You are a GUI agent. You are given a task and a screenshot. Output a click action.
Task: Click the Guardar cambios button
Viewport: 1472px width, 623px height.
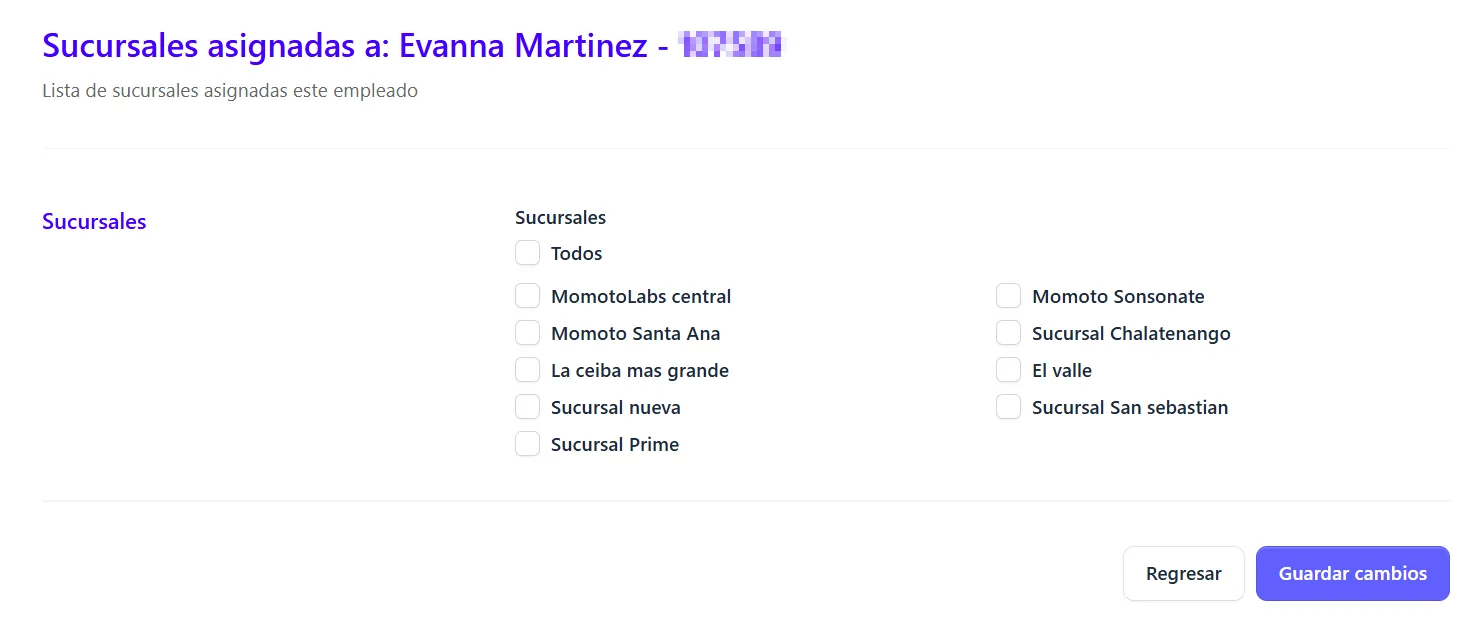[x=1352, y=574]
